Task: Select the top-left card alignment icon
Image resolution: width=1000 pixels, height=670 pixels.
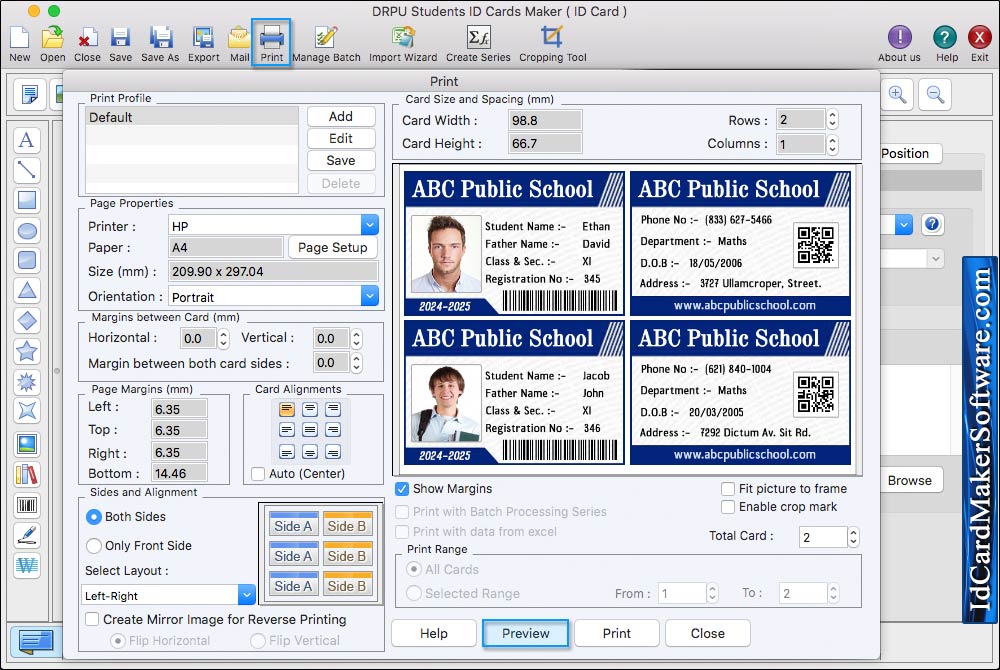Action: pyautogui.click(x=287, y=409)
